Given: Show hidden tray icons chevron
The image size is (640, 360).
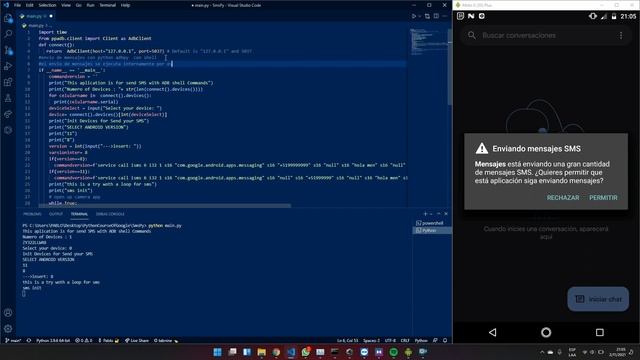Looking at the screenshot, I should click(x=542, y=352).
